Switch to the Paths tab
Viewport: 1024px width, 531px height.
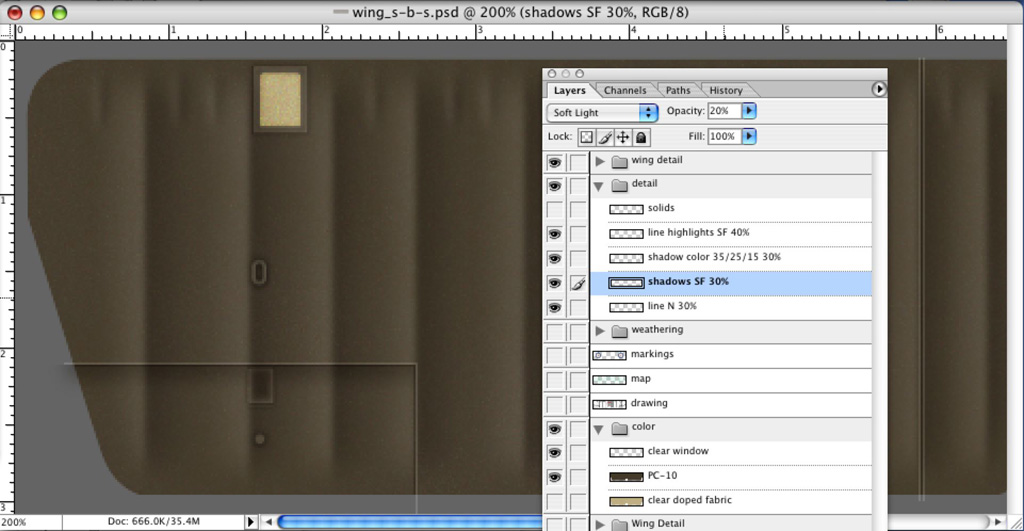(x=678, y=90)
